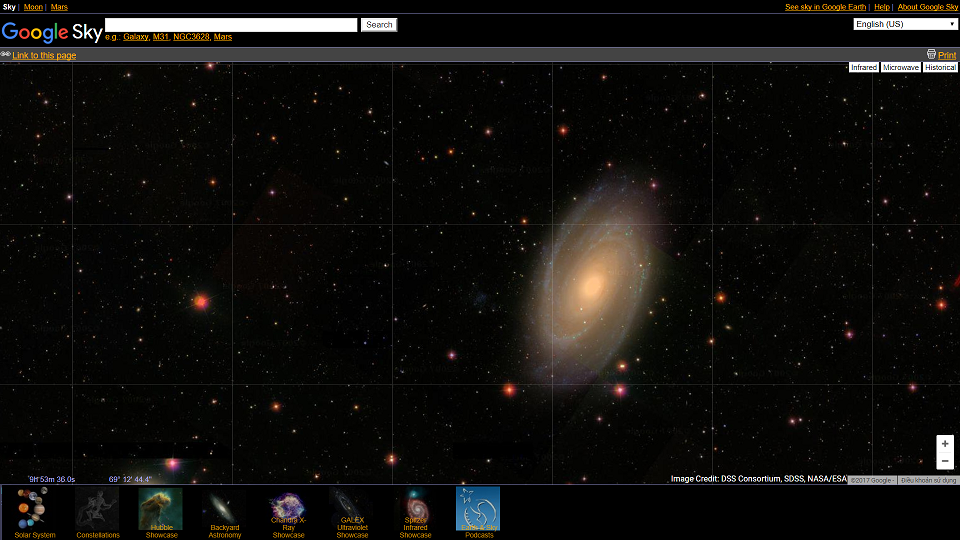Open the Backyard Astronomy icon
Image resolution: width=960 pixels, height=540 pixels.
pyautogui.click(x=224, y=509)
